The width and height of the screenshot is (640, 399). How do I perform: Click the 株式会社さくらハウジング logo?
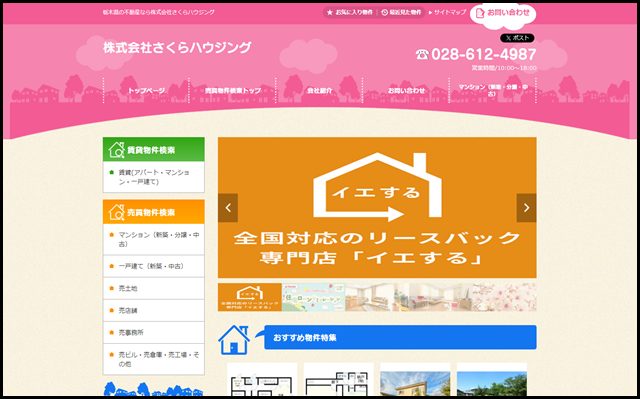(x=177, y=48)
